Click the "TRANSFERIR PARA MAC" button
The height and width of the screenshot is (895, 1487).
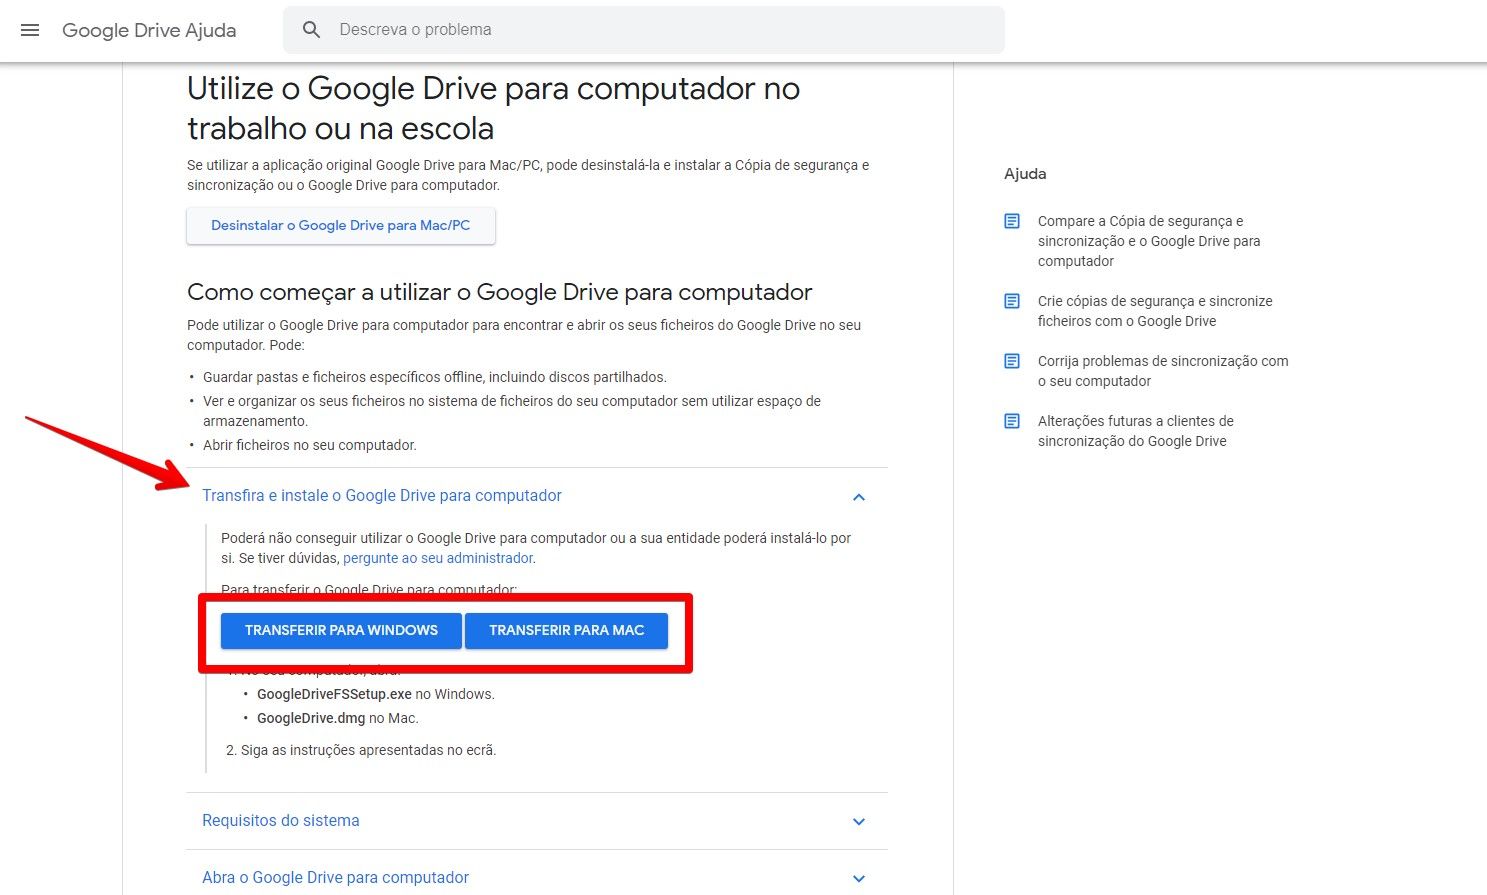[x=566, y=631]
